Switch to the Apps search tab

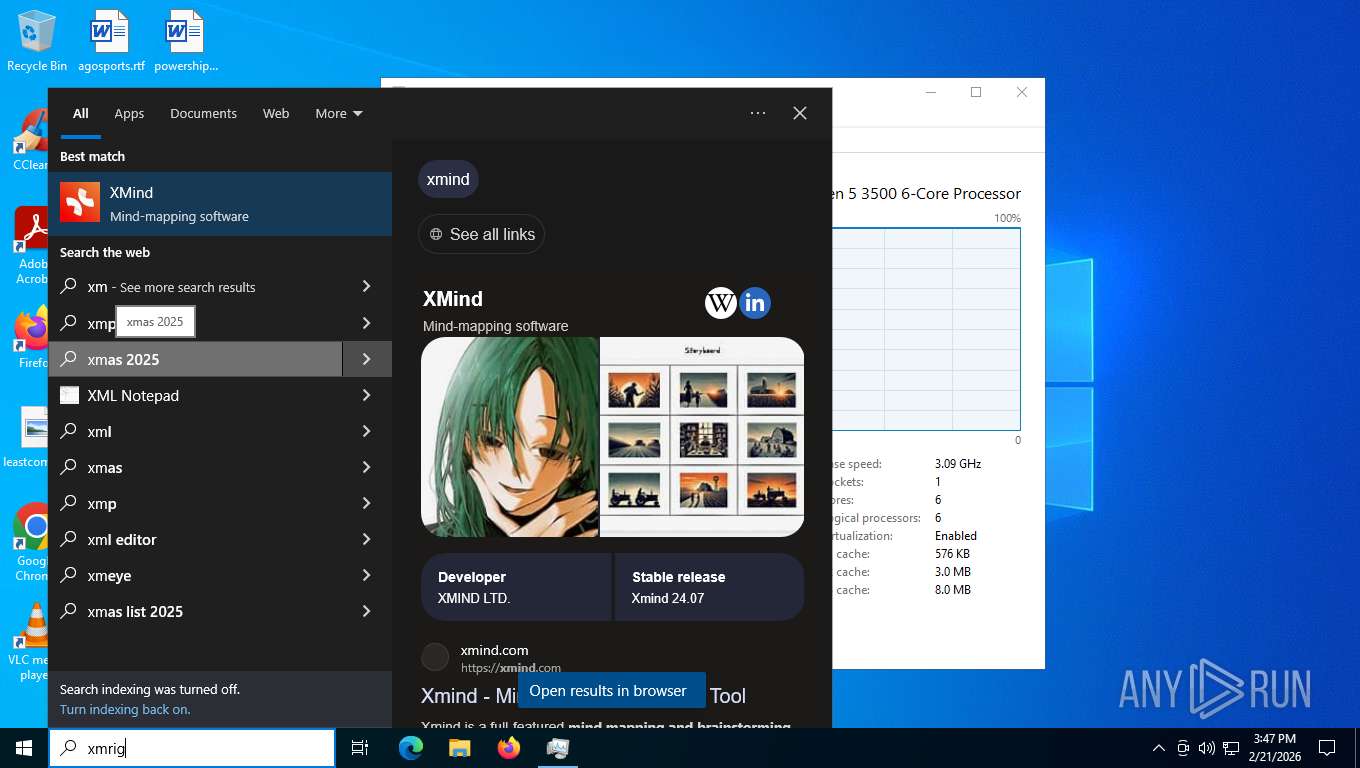[x=129, y=113]
